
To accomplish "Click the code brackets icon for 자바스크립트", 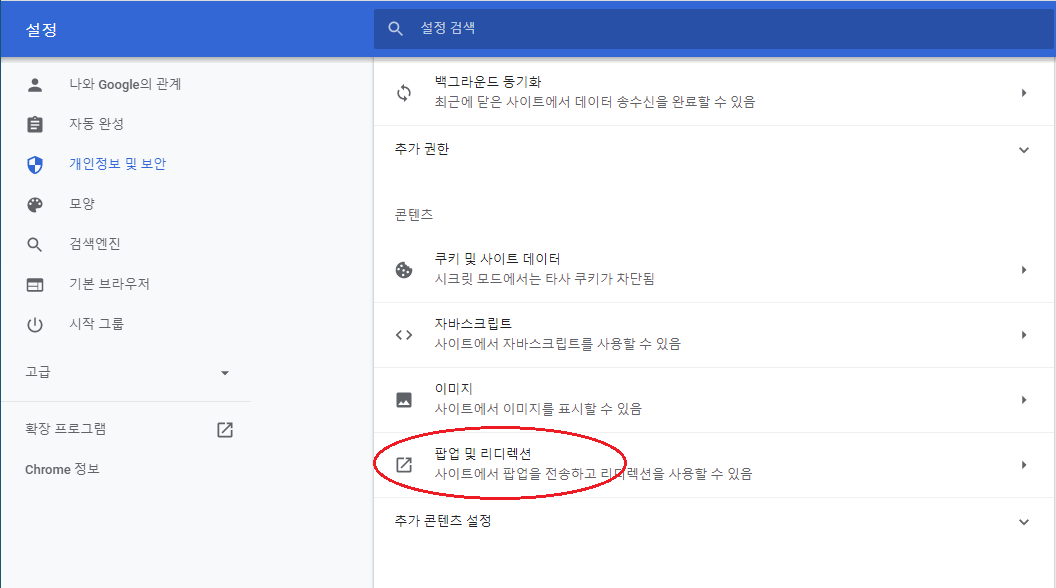I will click(404, 335).
